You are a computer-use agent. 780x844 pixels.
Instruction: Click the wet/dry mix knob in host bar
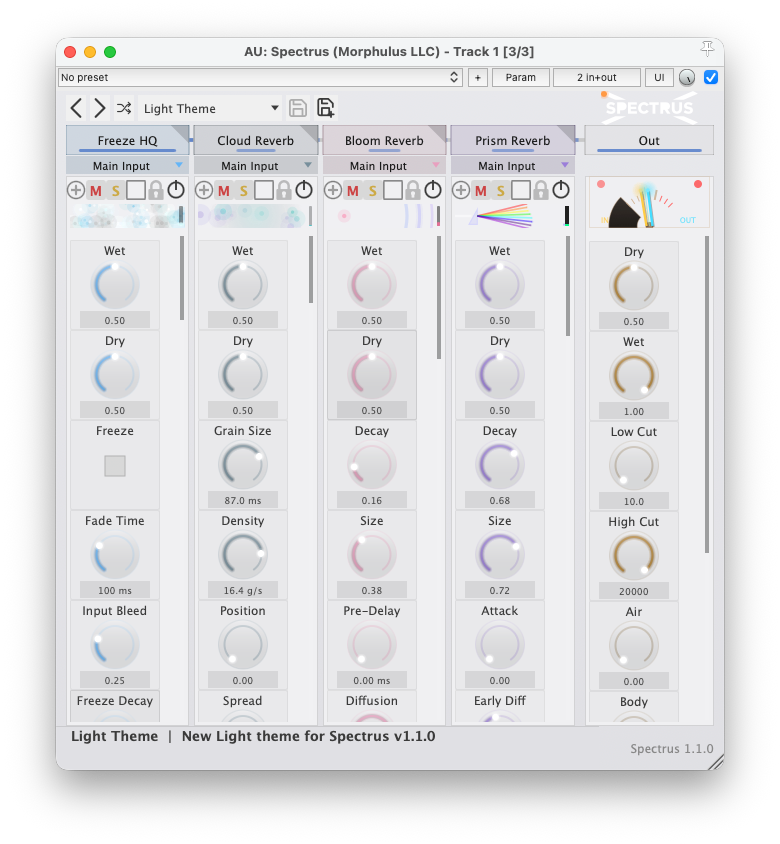pyautogui.click(x=687, y=78)
